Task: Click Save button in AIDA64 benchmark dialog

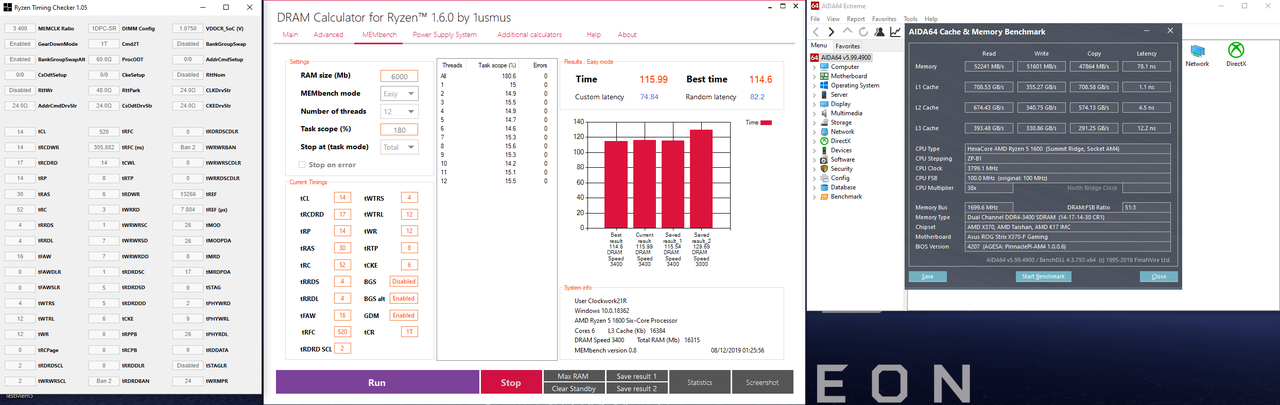Action: tap(927, 276)
